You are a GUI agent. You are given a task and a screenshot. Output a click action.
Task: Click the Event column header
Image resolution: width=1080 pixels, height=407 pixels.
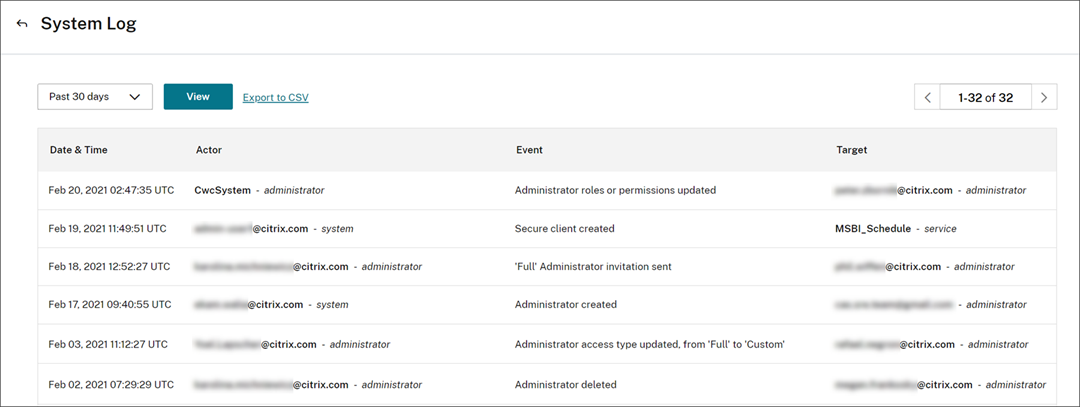point(529,150)
